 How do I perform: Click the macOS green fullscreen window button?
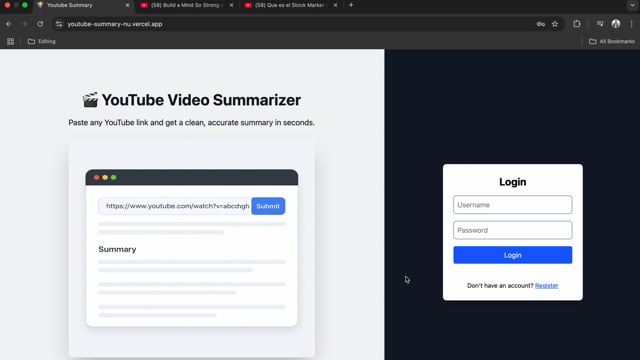point(25,5)
